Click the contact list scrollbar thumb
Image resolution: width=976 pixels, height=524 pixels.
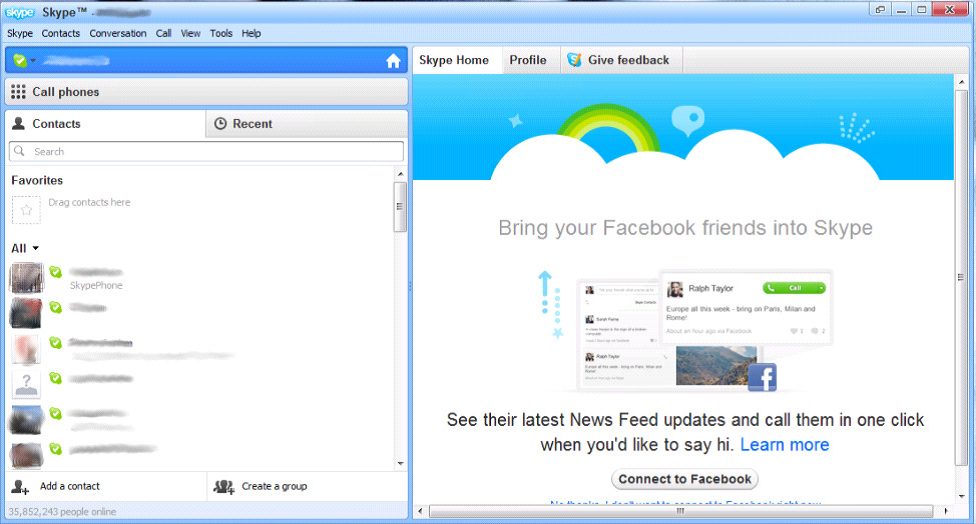400,207
